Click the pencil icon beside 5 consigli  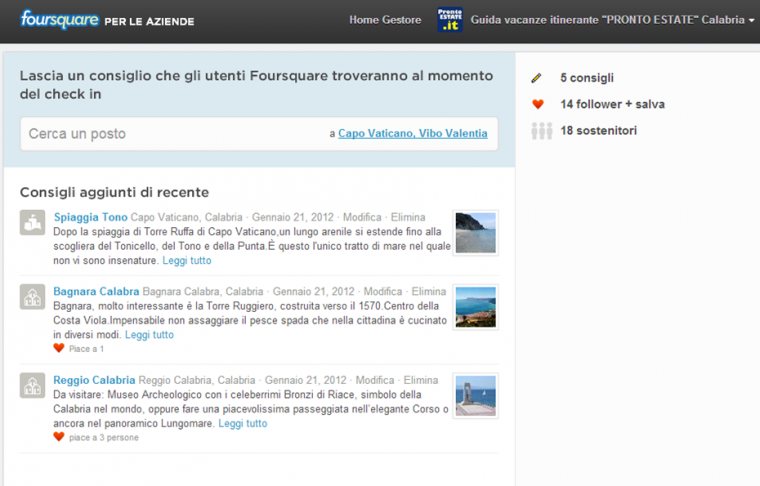tap(536, 78)
